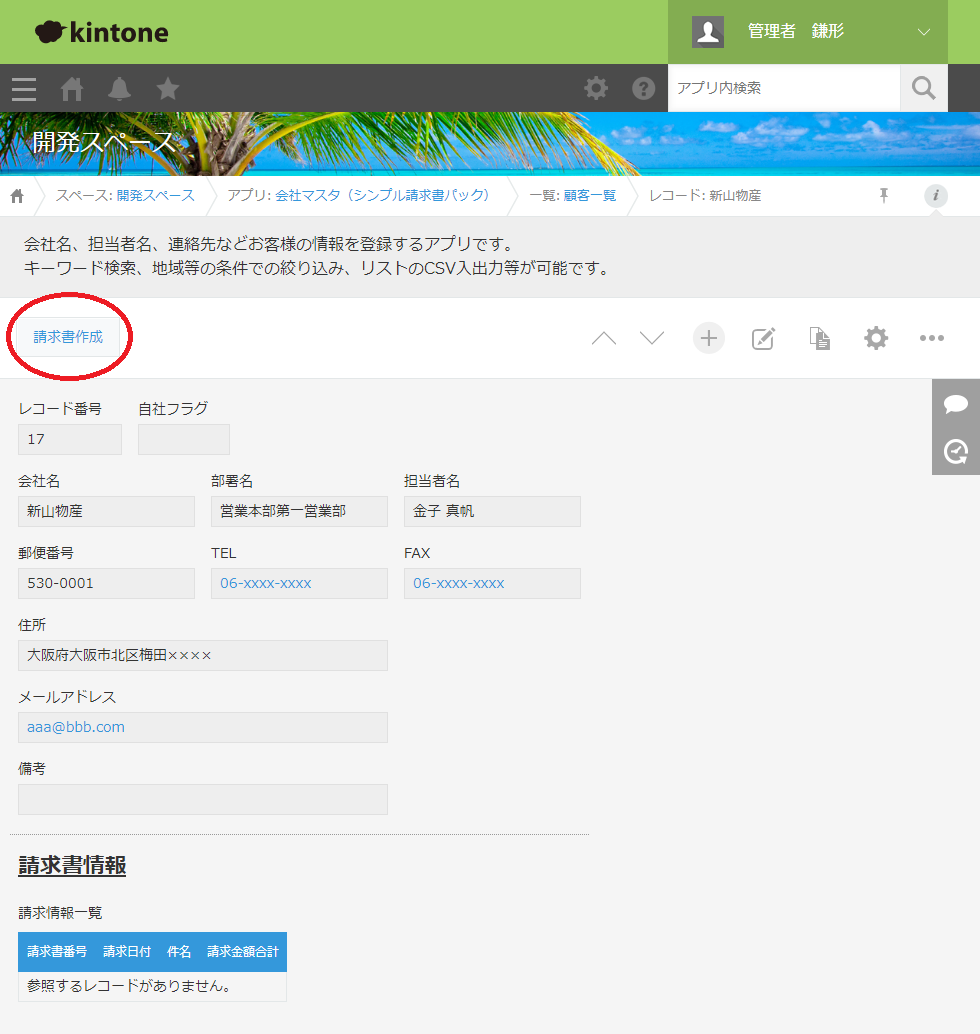980x1034 pixels.
Task: Click the breadcrumb home icon
Action: coord(17,196)
